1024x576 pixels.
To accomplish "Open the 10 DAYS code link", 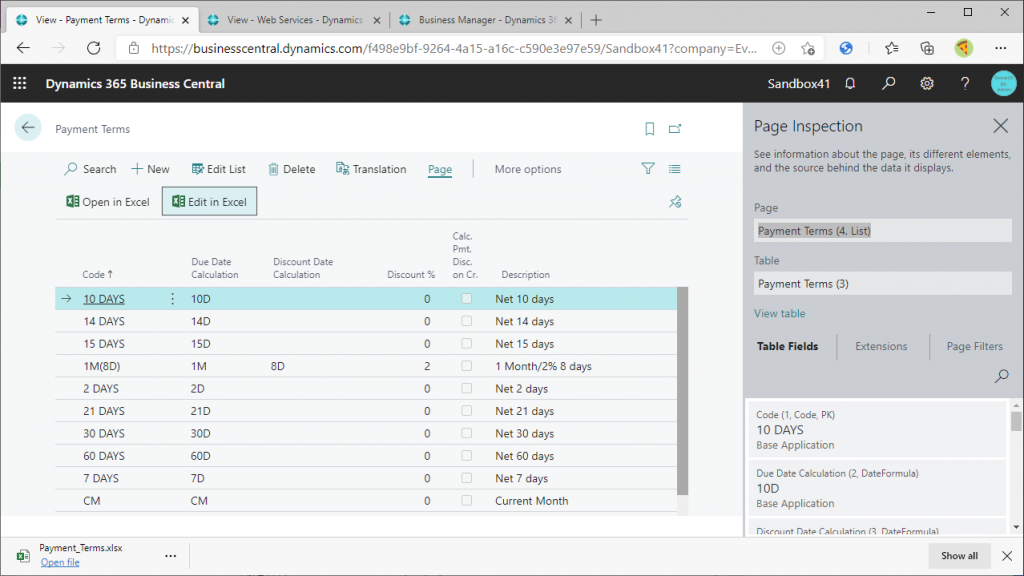I will [104, 299].
